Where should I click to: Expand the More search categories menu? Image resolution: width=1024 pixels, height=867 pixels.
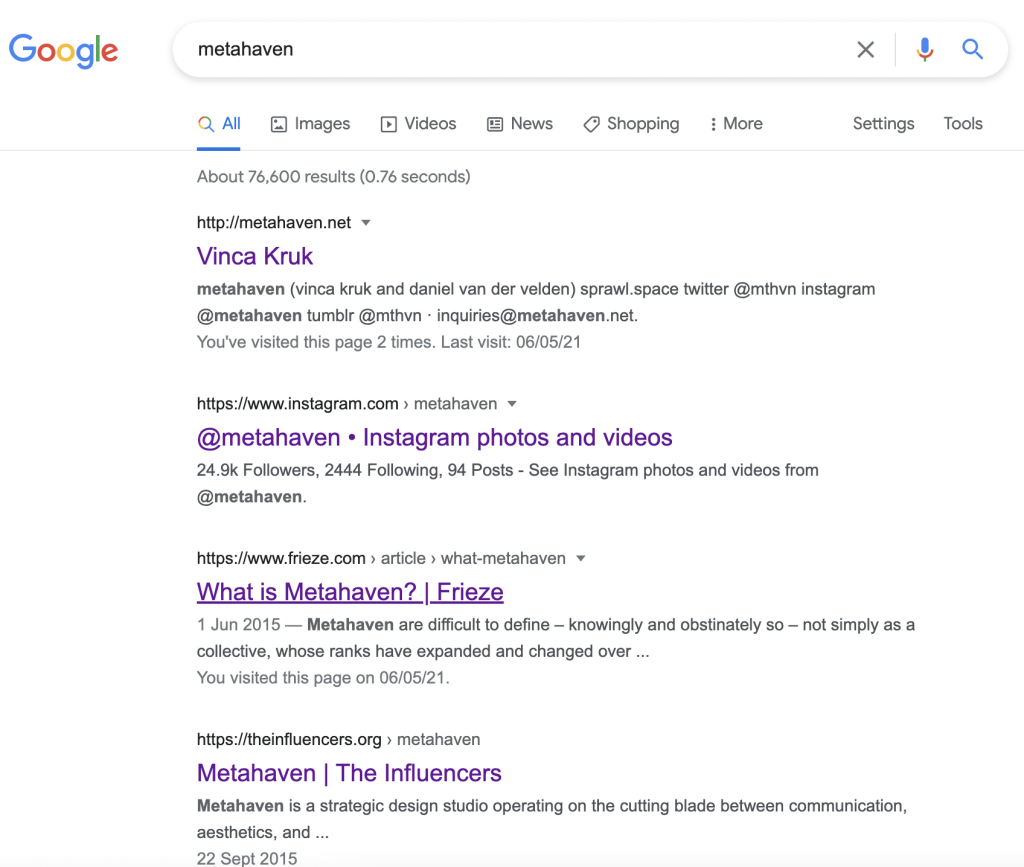click(x=736, y=124)
